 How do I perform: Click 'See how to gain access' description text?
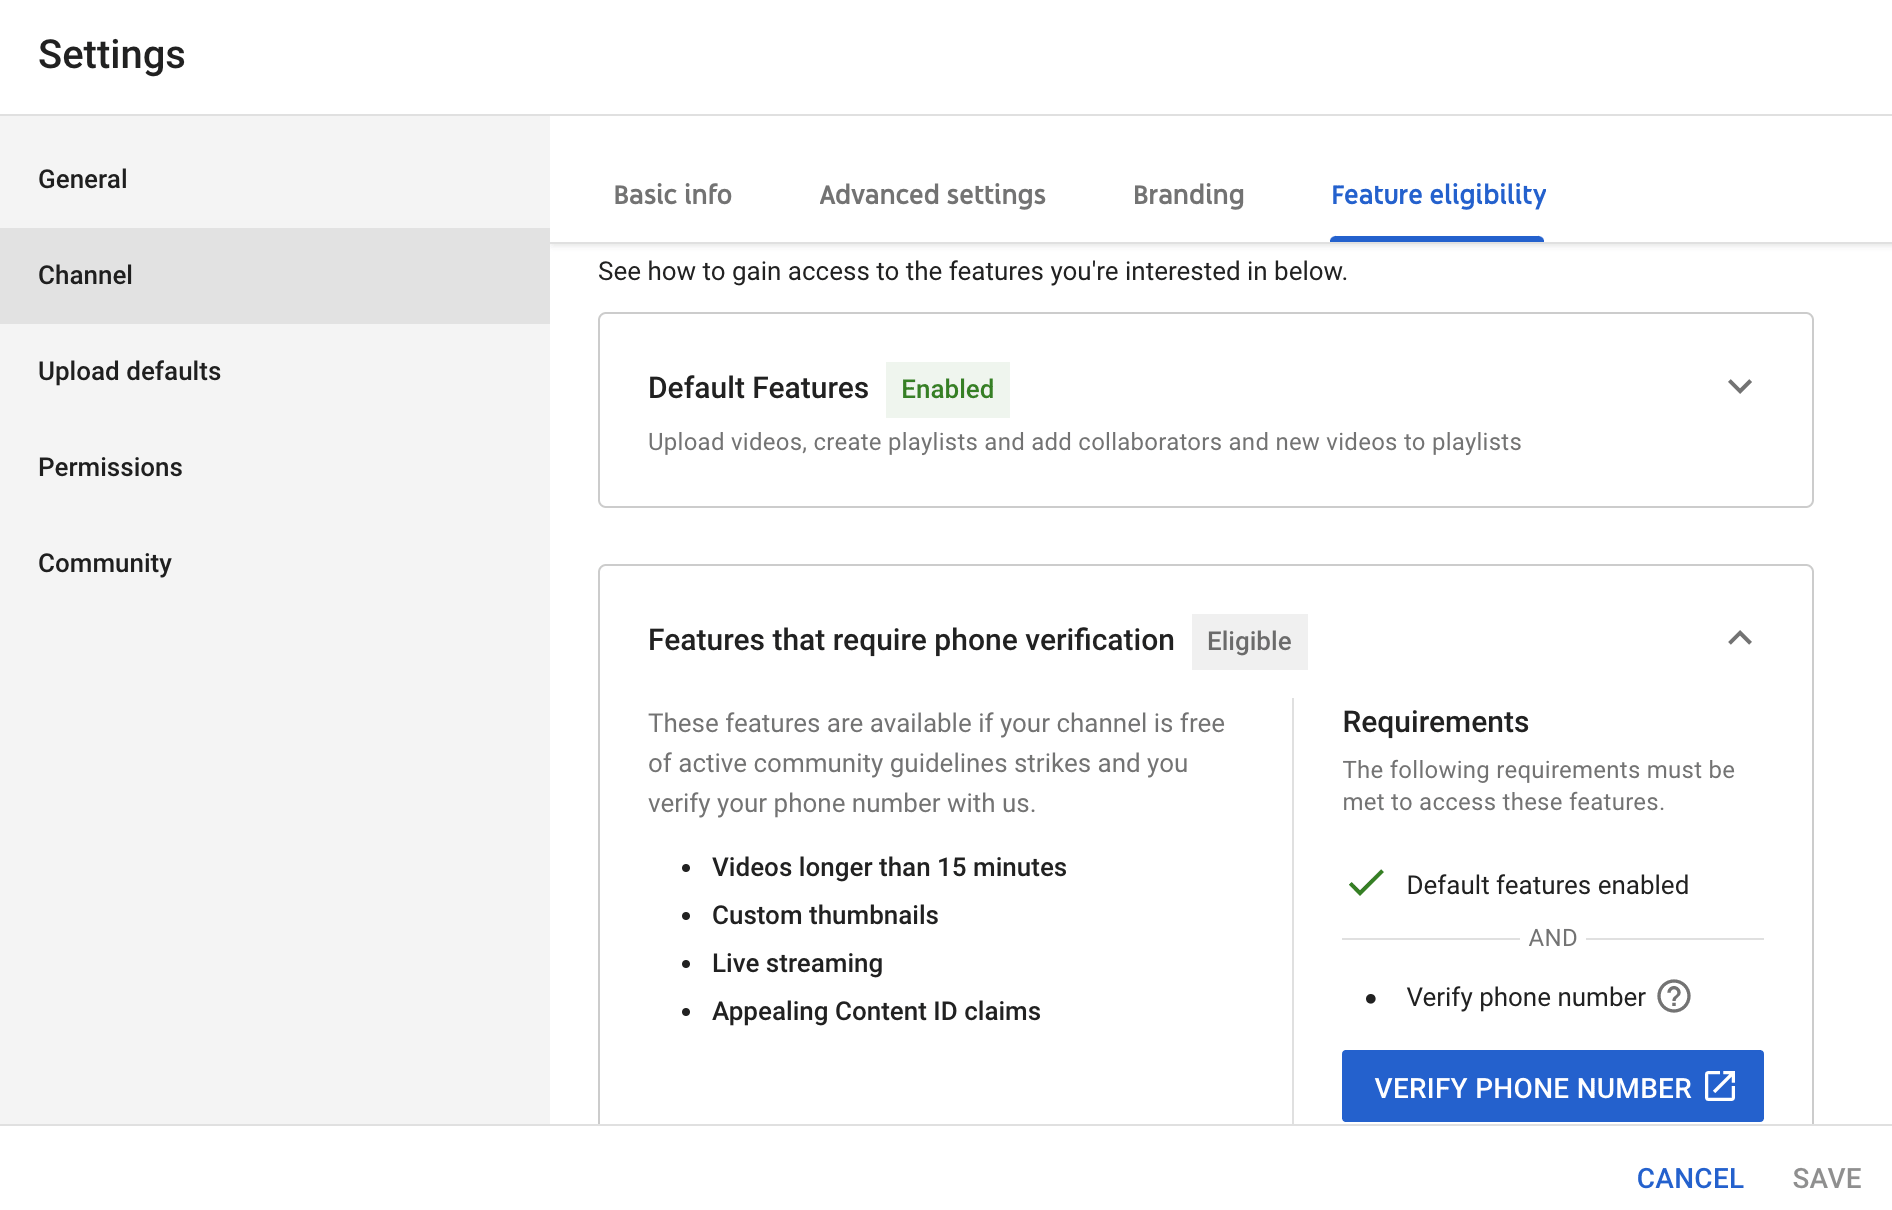click(x=973, y=271)
